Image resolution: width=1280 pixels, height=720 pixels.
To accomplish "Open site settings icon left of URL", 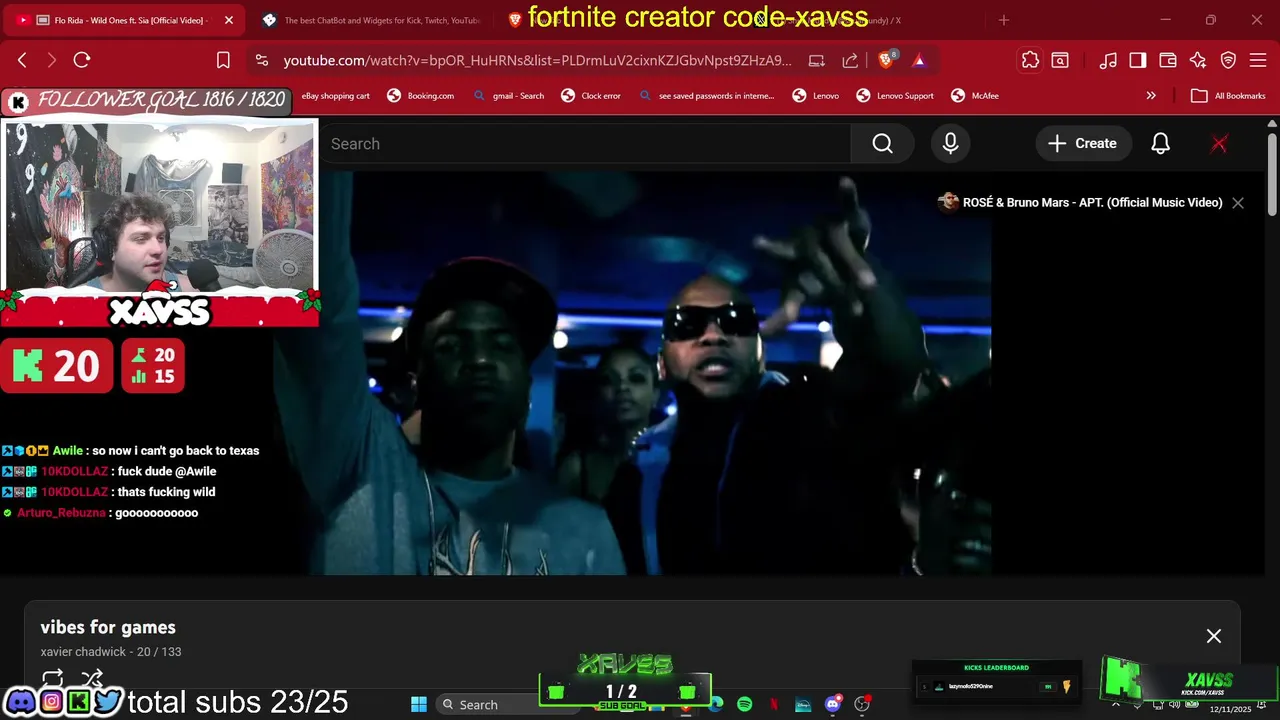I will (262, 60).
